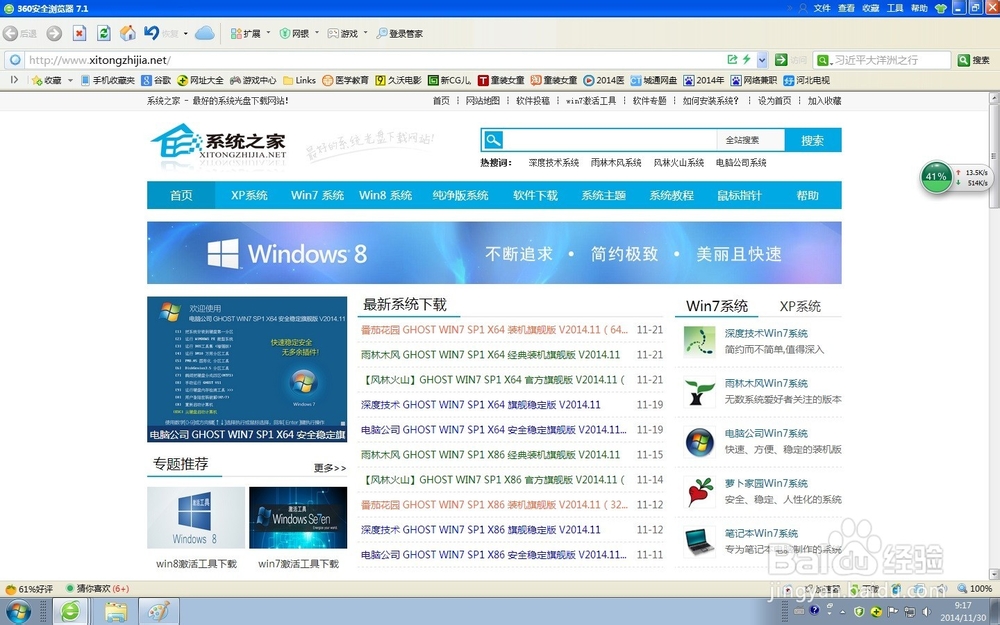Open the 雨林木风Win7系统 link
Viewport: 1000px width, 625px height.
766,383
